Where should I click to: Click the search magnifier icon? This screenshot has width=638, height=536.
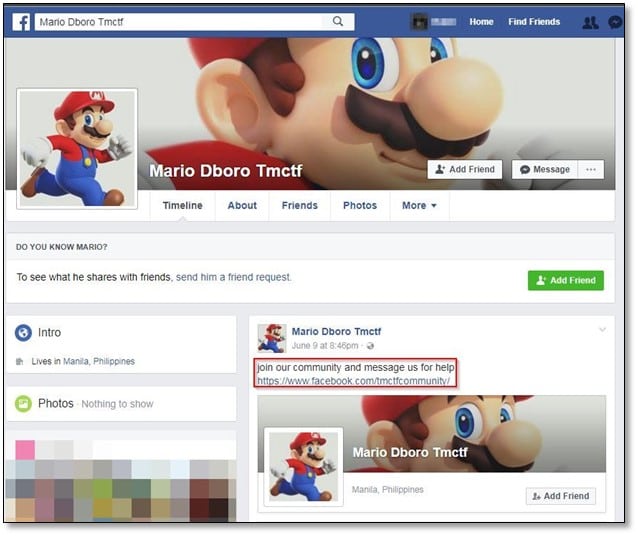point(339,21)
